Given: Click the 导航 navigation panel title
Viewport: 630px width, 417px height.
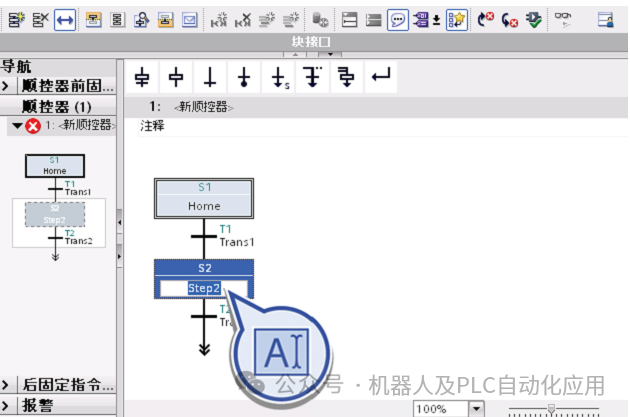Looking at the screenshot, I should tap(16, 66).
